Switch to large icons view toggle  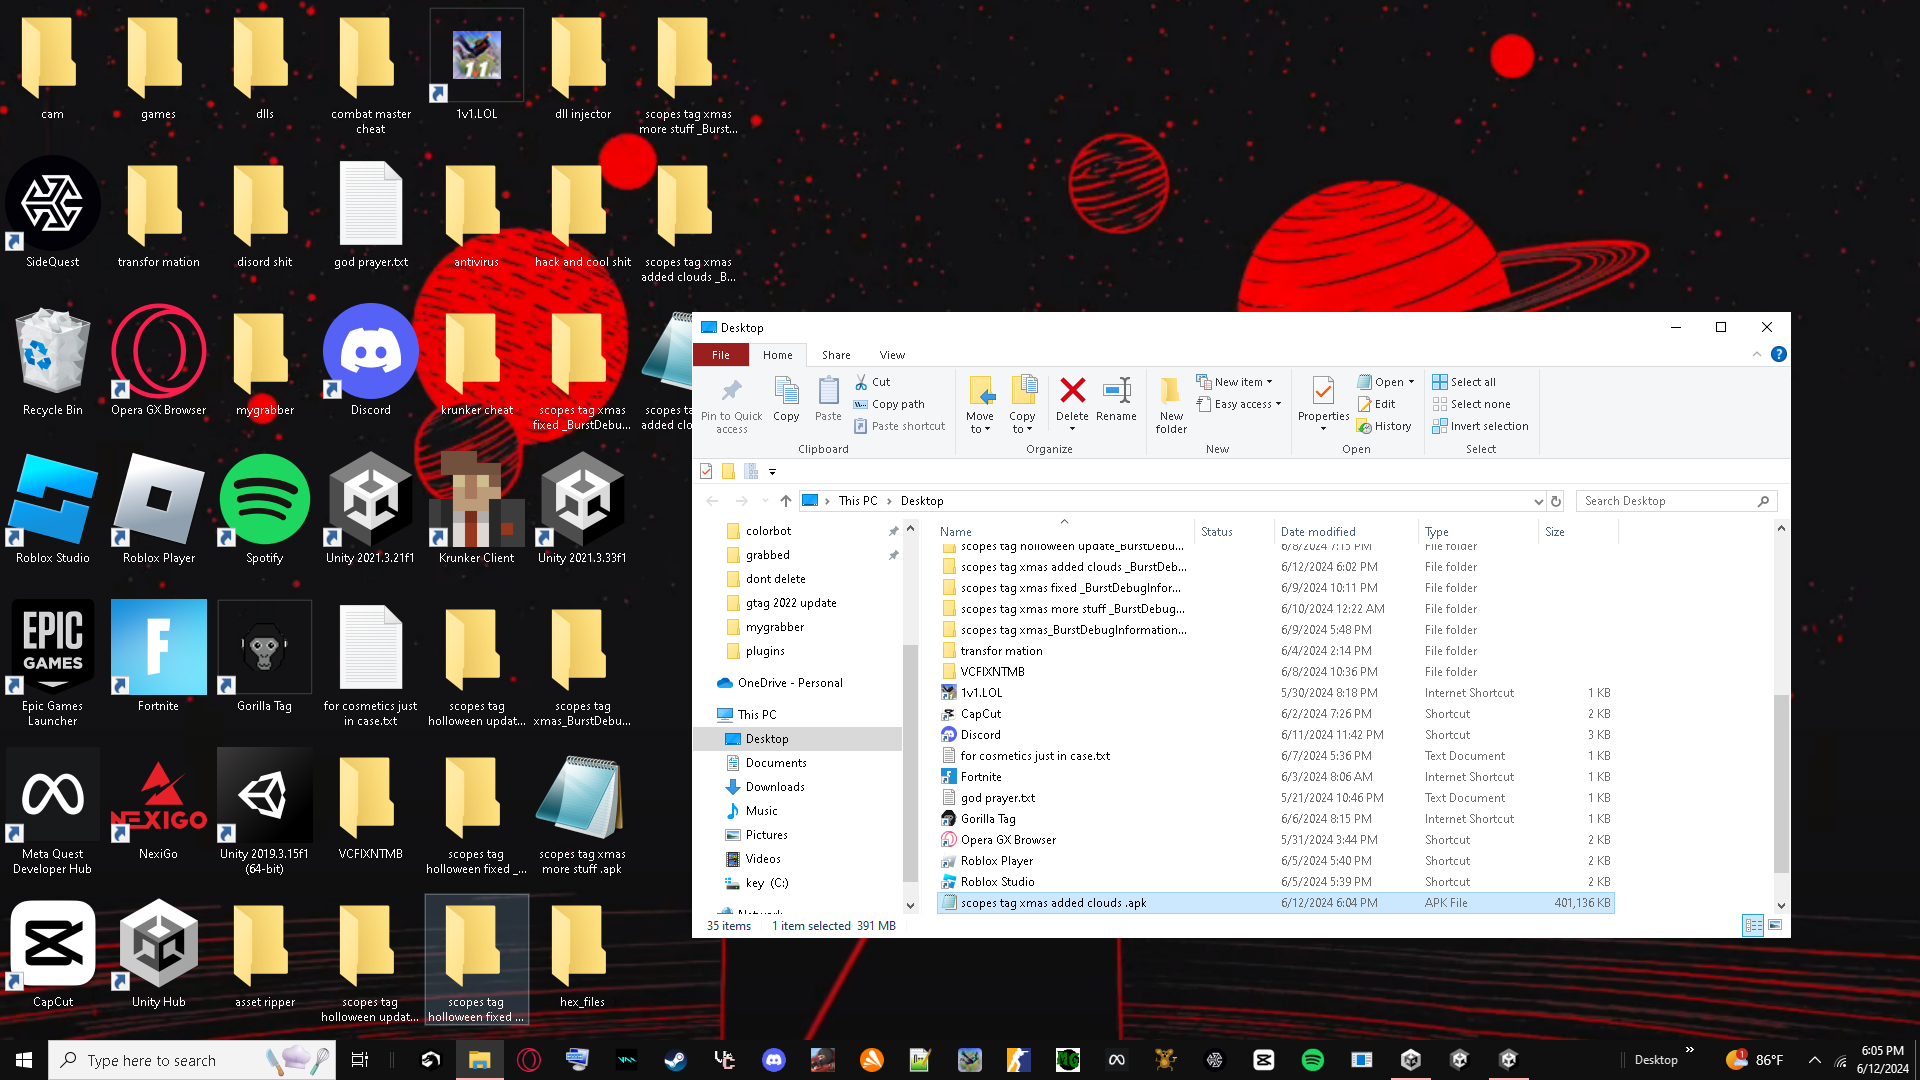(1775, 925)
